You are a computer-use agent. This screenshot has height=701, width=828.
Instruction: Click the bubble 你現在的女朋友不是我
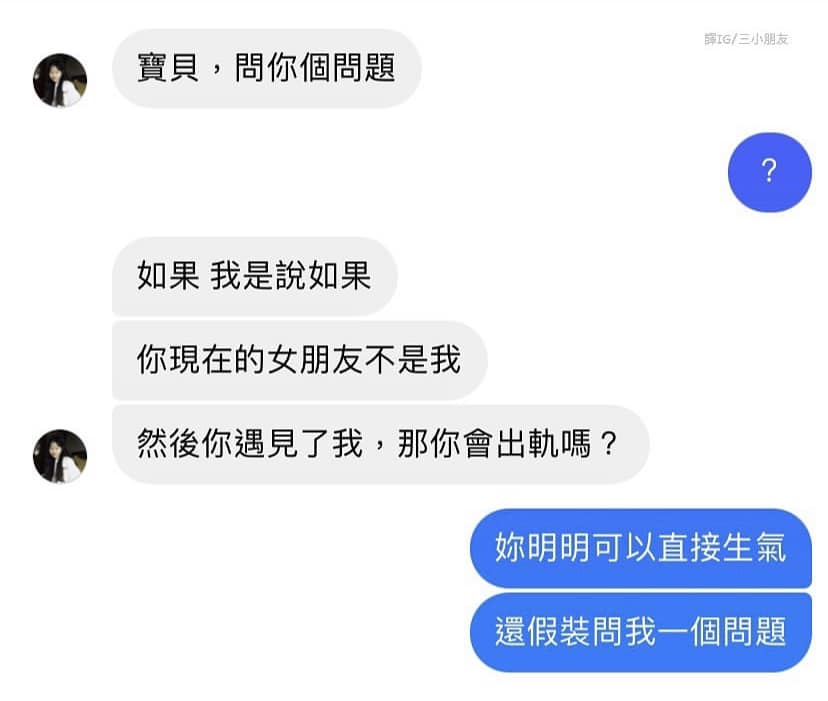coord(299,360)
